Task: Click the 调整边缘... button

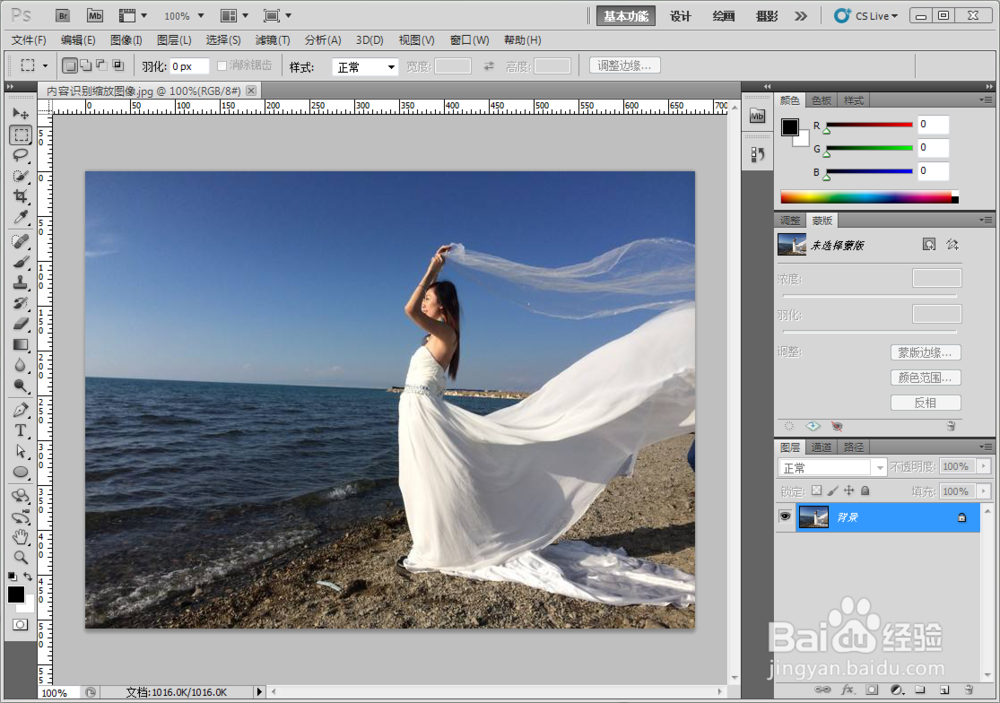Action: (624, 65)
